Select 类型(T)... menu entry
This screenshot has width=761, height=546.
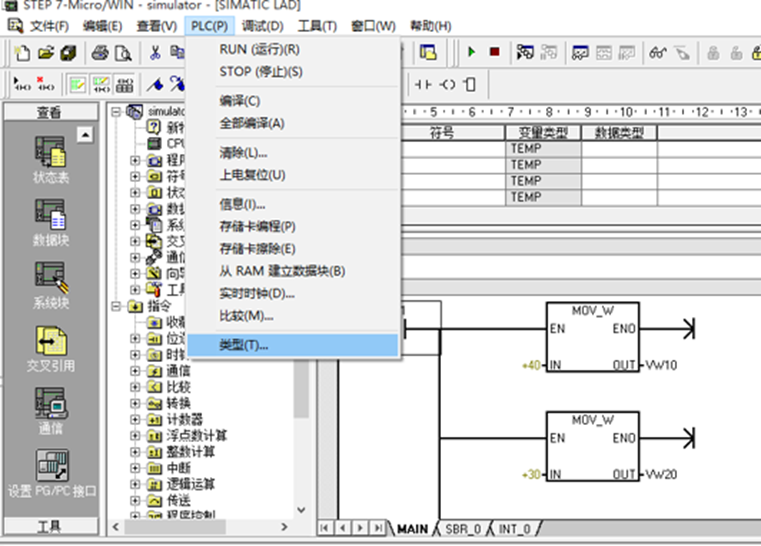pyautogui.click(x=293, y=345)
